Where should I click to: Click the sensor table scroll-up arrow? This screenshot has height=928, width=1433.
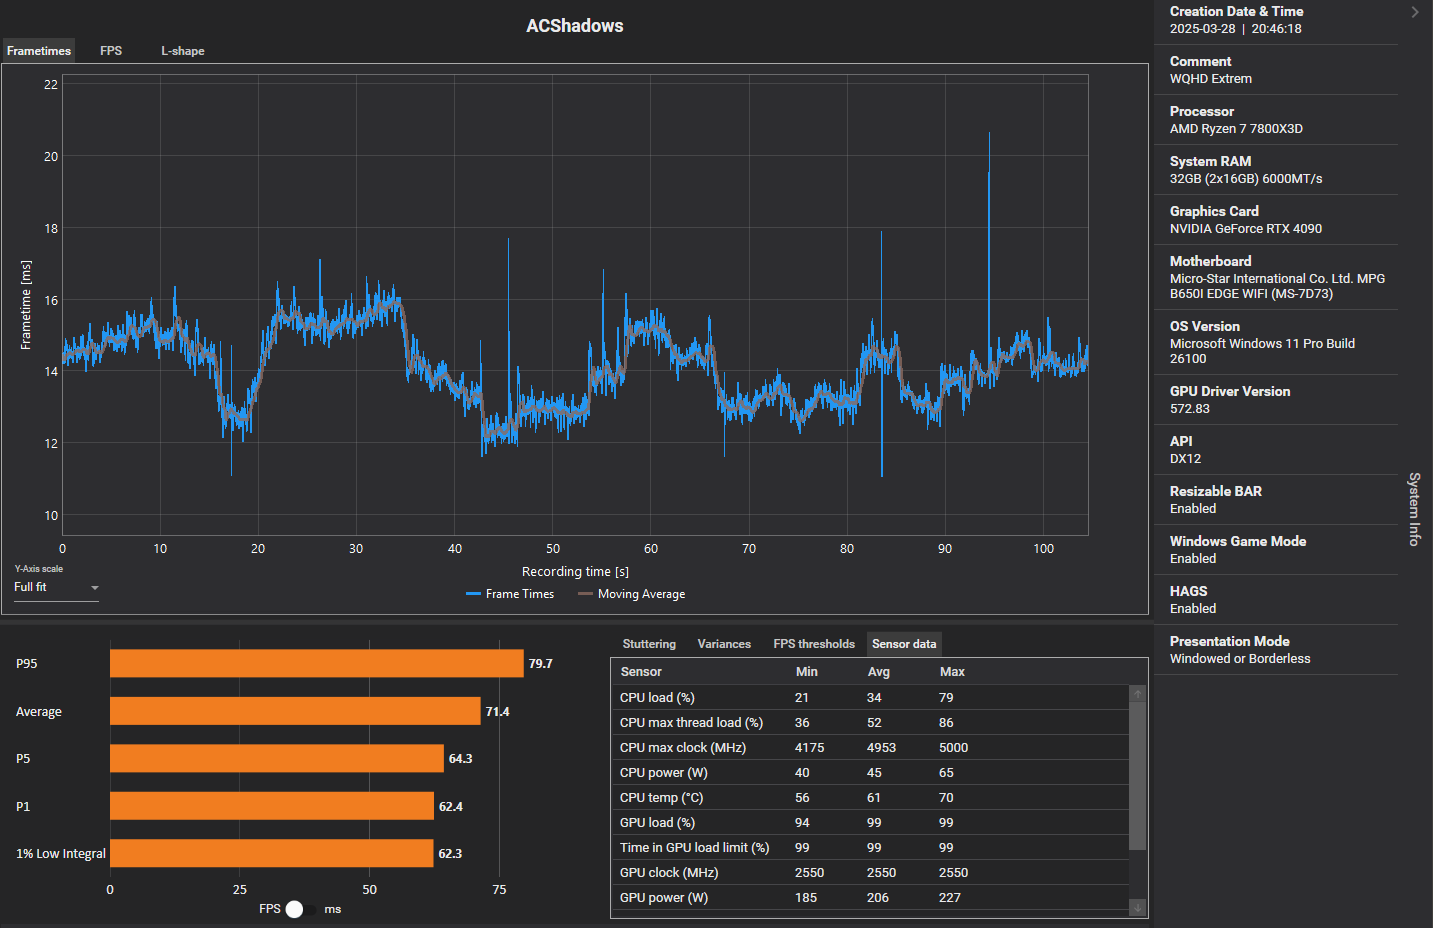click(1137, 693)
